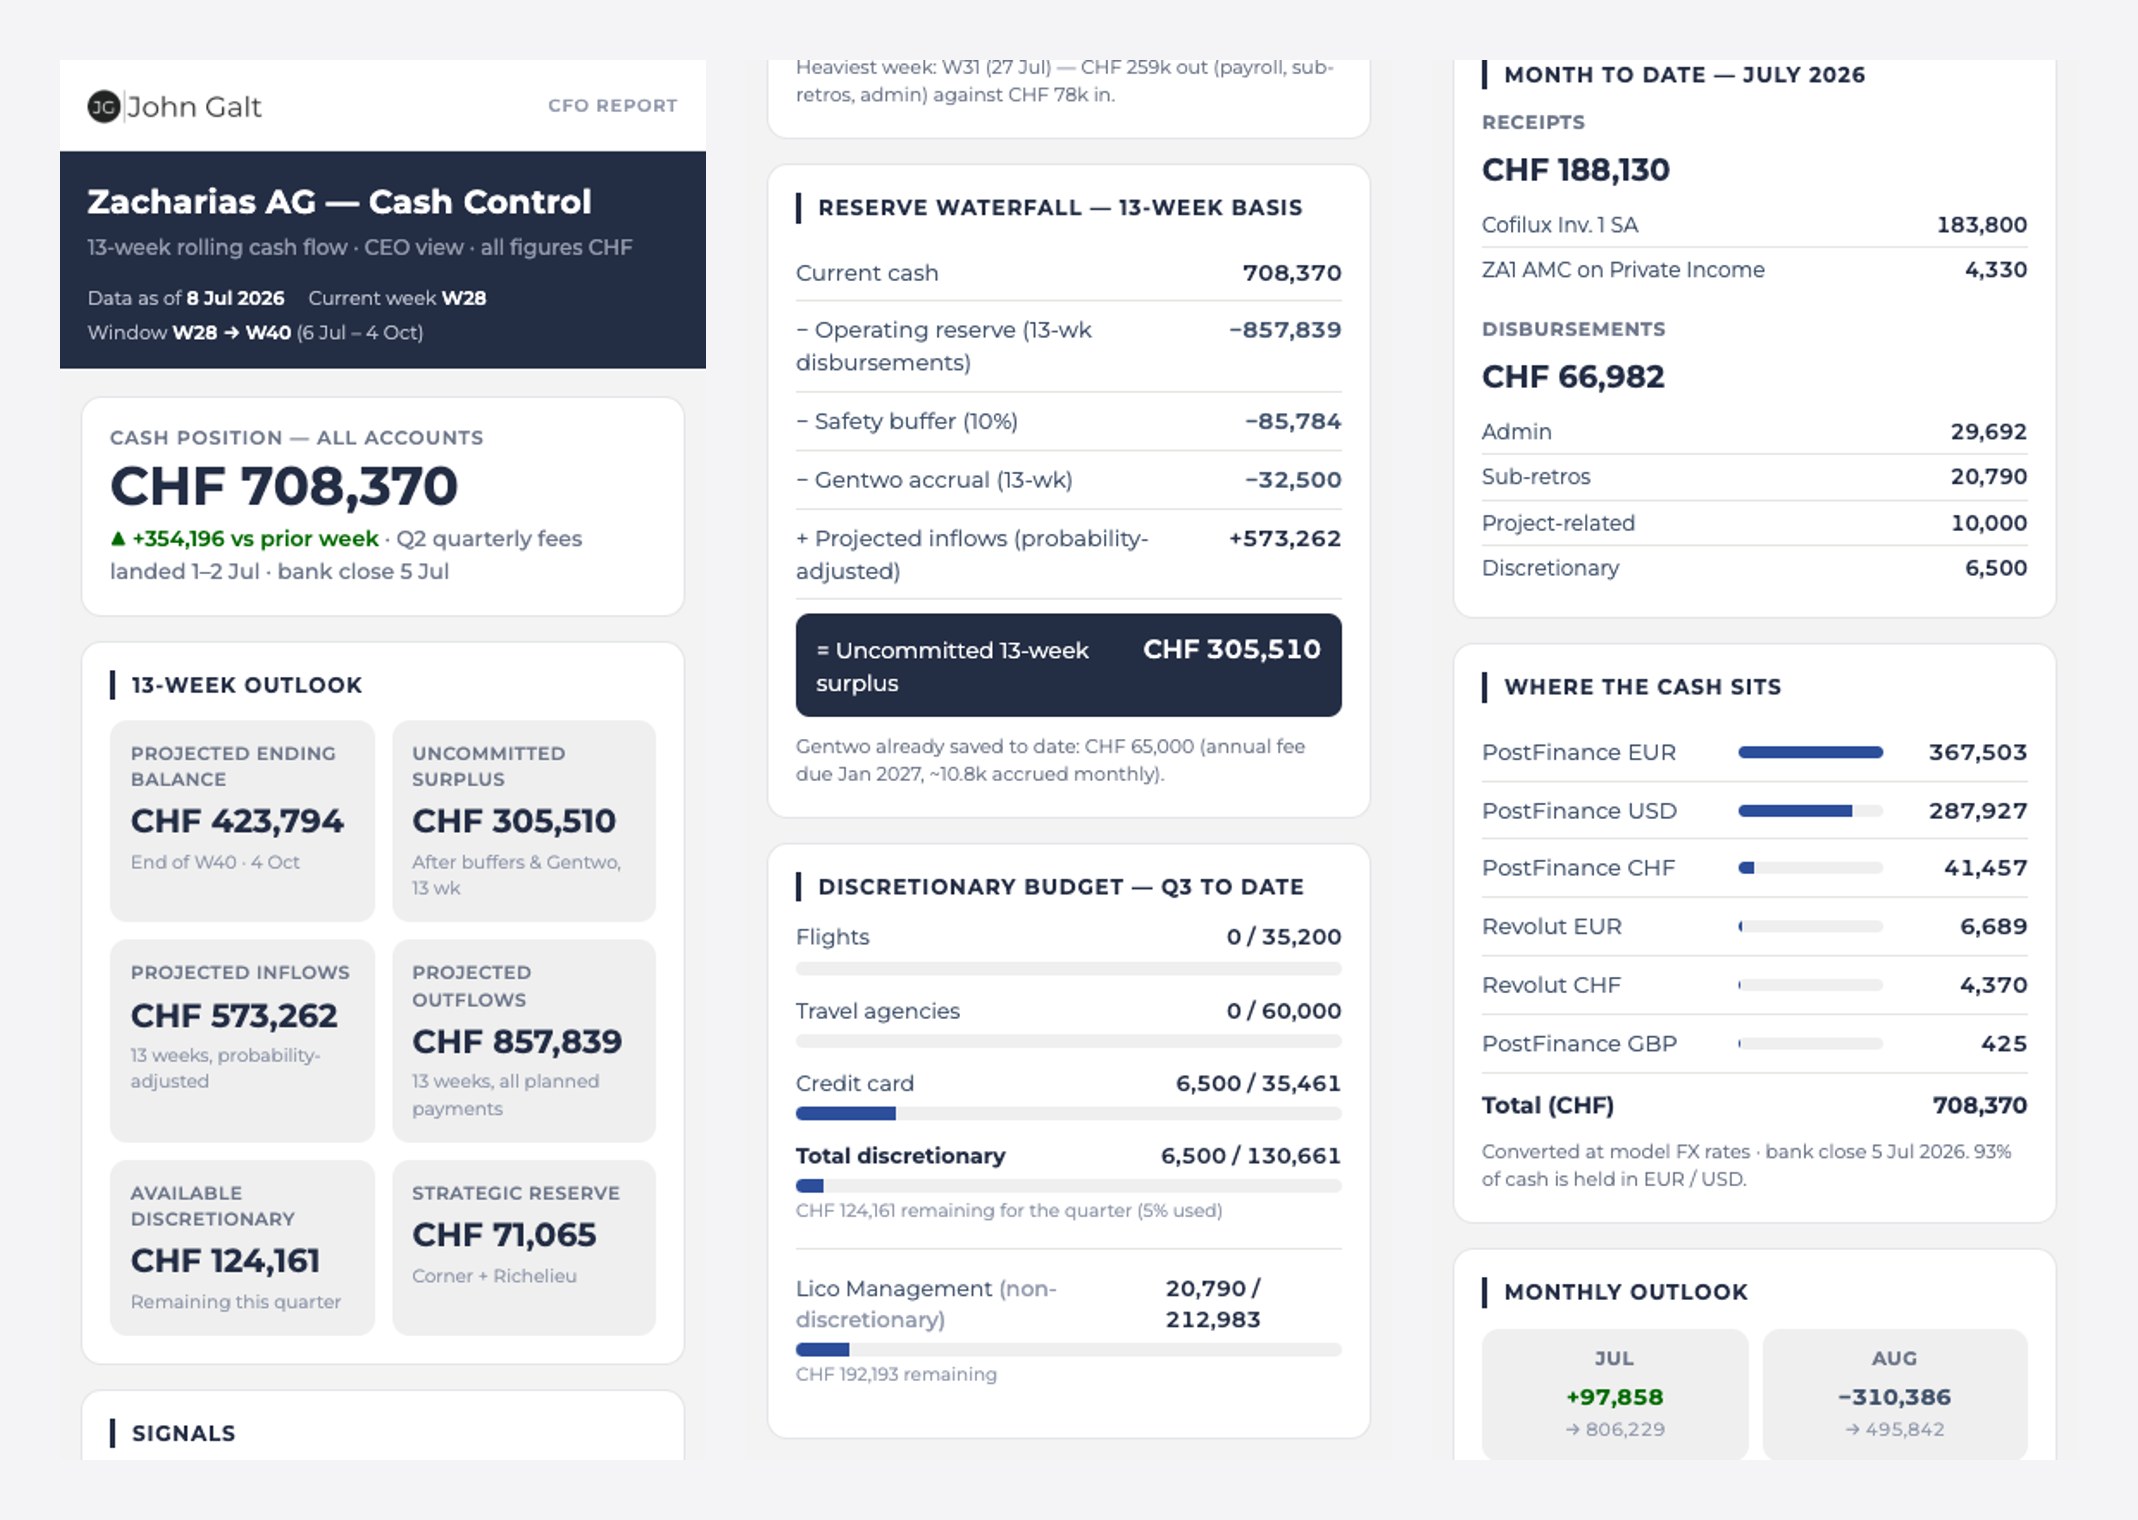
Task: Select the Zacharias AG — Cash Control title
Action: [339, 201]
